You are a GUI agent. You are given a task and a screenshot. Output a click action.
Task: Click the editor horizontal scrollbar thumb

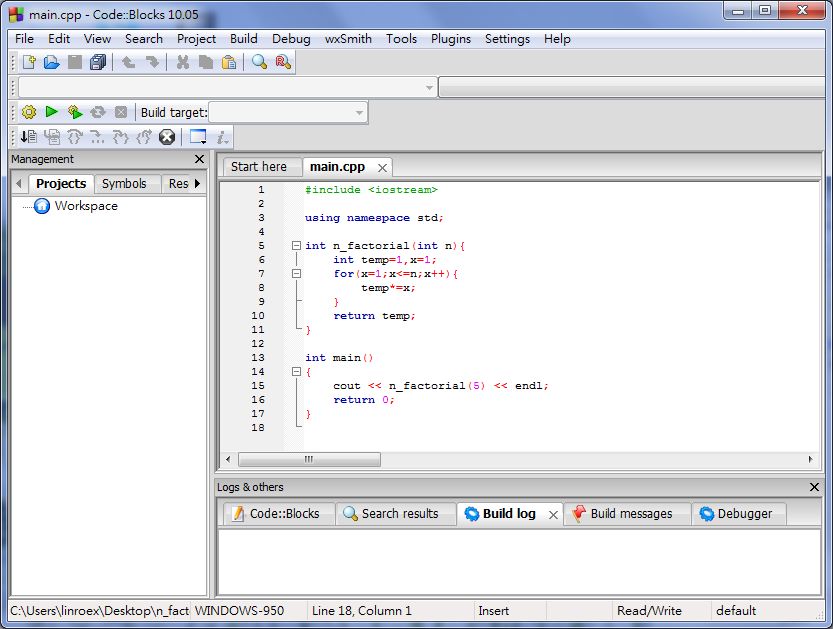coord(309,459)
